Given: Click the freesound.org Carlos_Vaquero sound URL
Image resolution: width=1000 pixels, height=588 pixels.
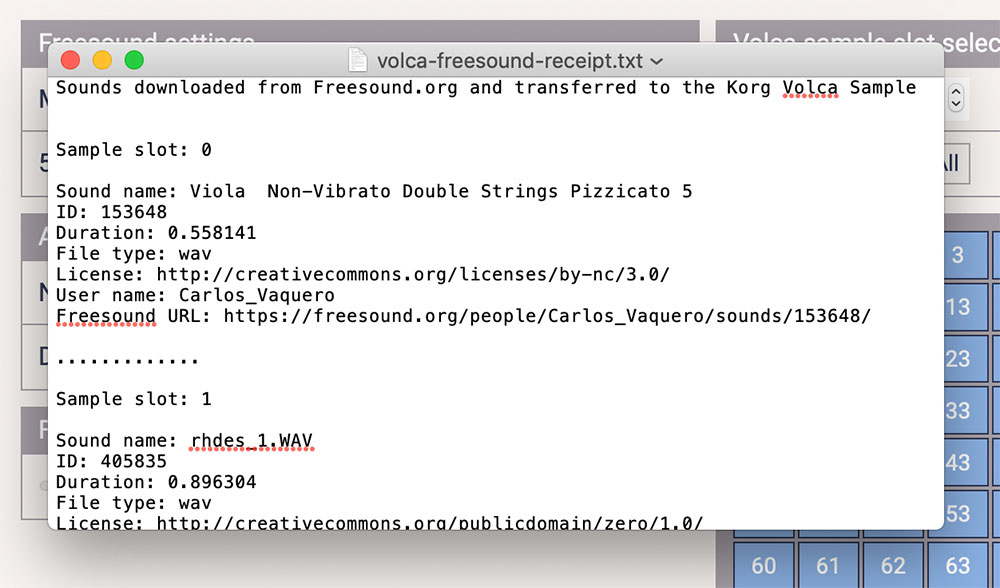Looking at the screenshot, I should [x=547, y=316].
